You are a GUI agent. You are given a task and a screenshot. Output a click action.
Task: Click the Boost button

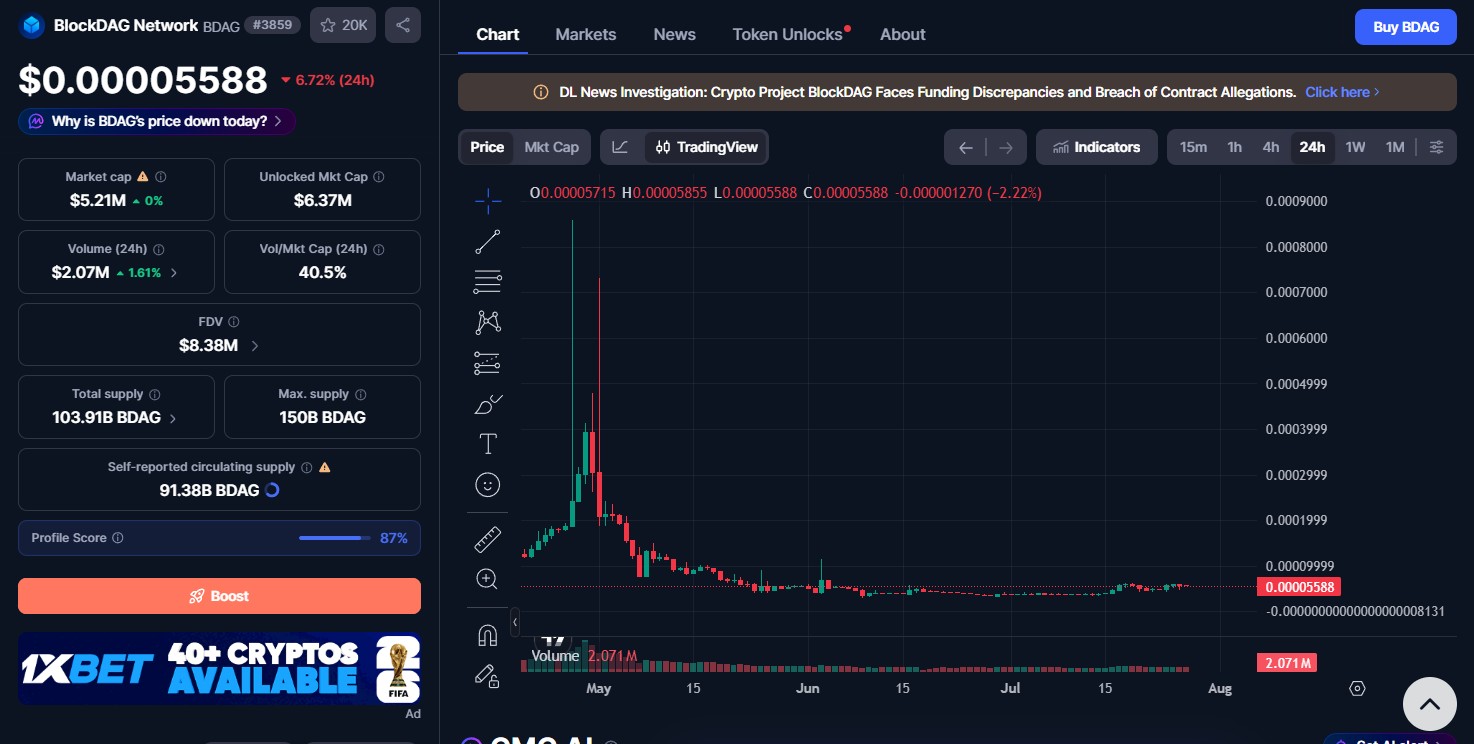click(x=219, y=596)
